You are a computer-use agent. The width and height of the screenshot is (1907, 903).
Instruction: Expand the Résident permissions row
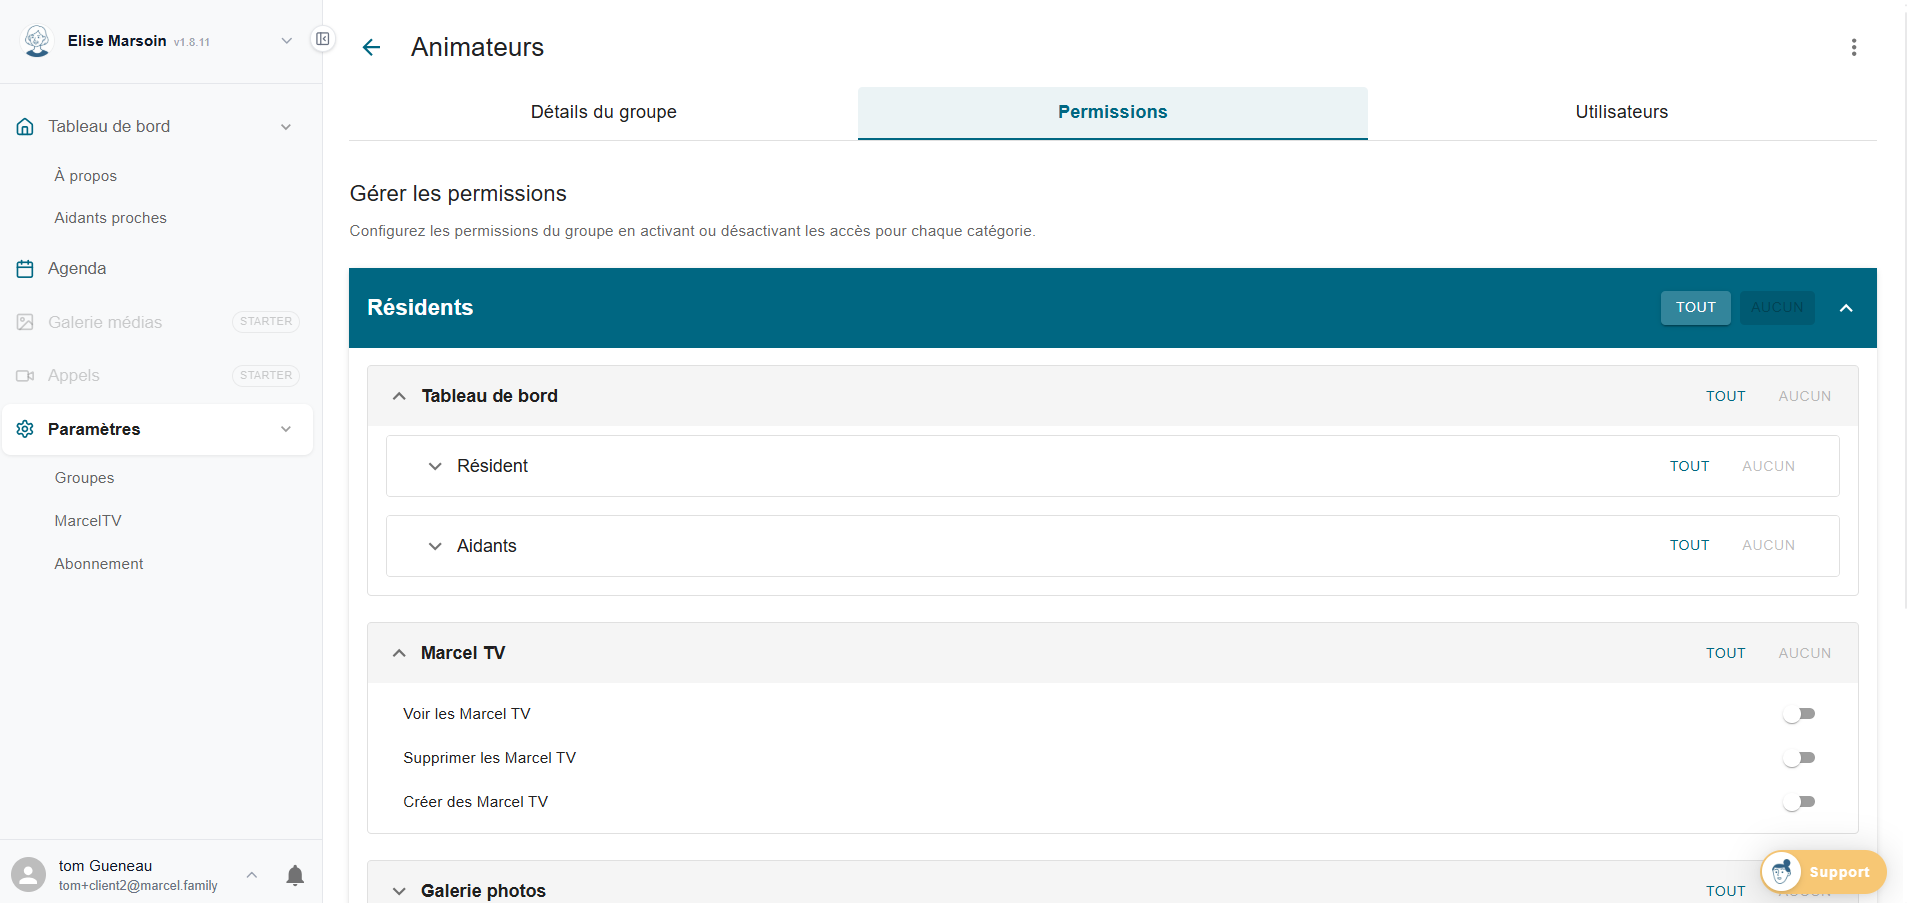point(435,466)
